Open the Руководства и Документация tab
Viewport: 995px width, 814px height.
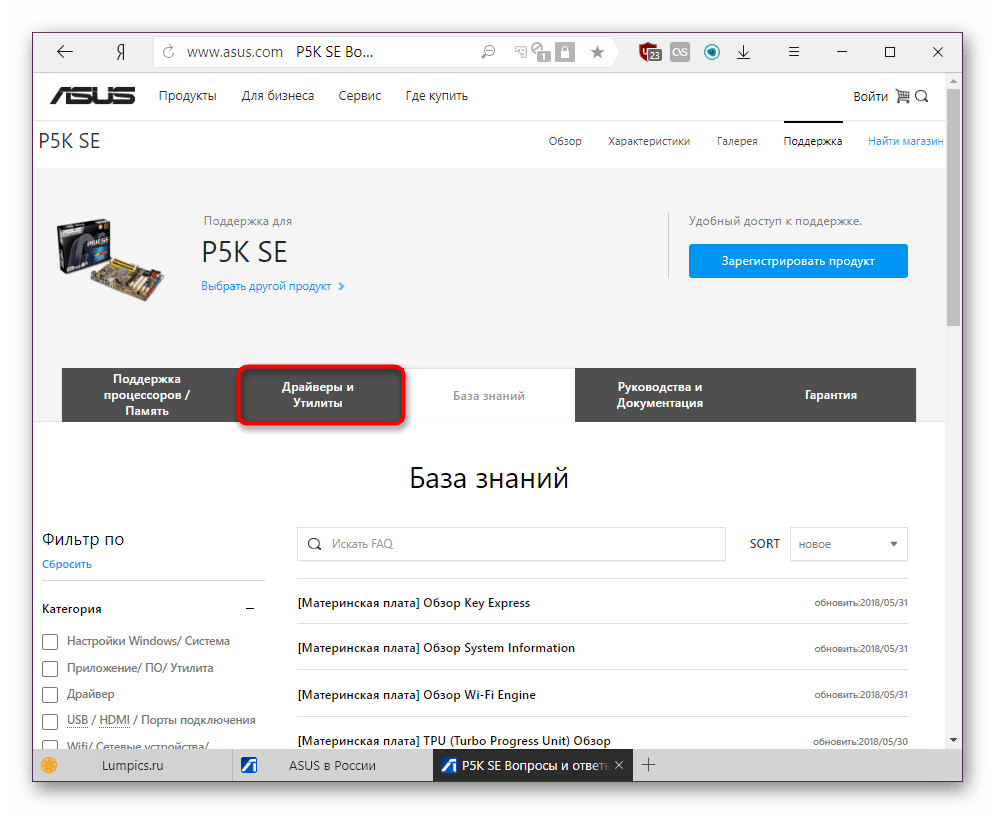659,395
